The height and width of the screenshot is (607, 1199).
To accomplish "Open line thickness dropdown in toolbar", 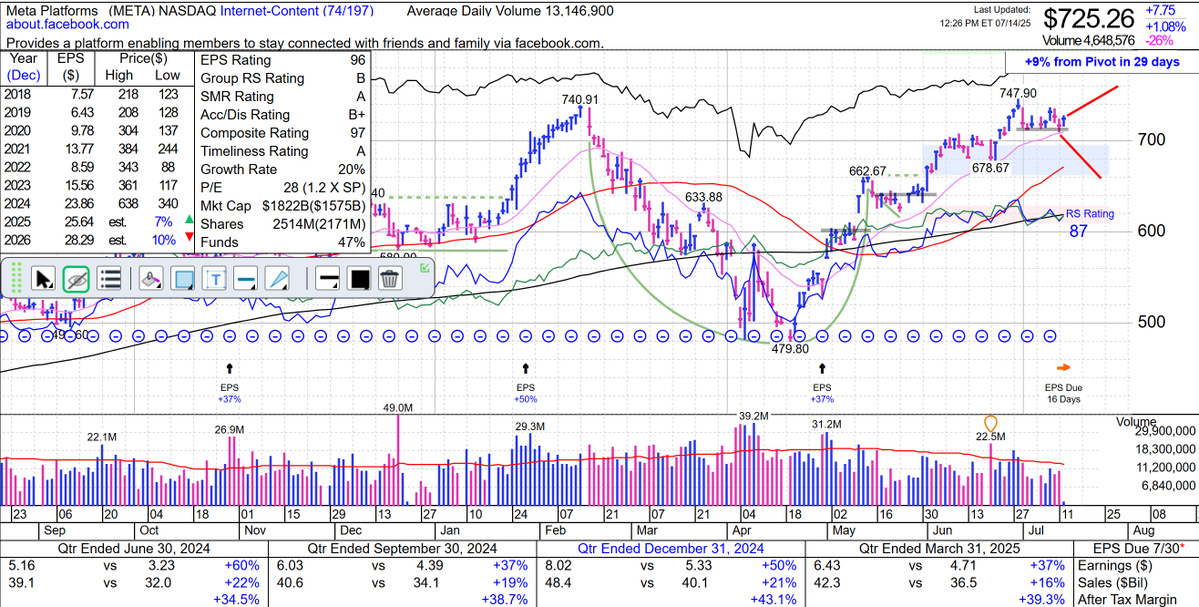I will click(327, 279).
